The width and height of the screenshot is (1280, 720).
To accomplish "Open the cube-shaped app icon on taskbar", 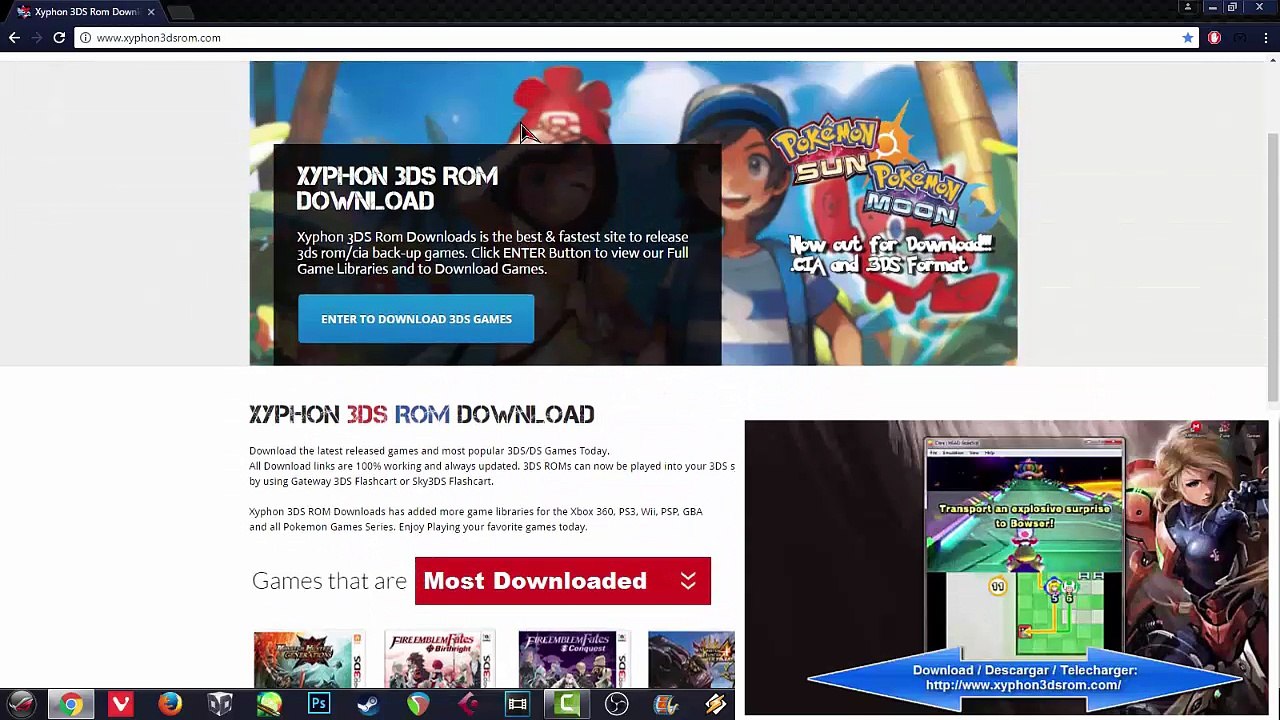I will pos(220,705).
